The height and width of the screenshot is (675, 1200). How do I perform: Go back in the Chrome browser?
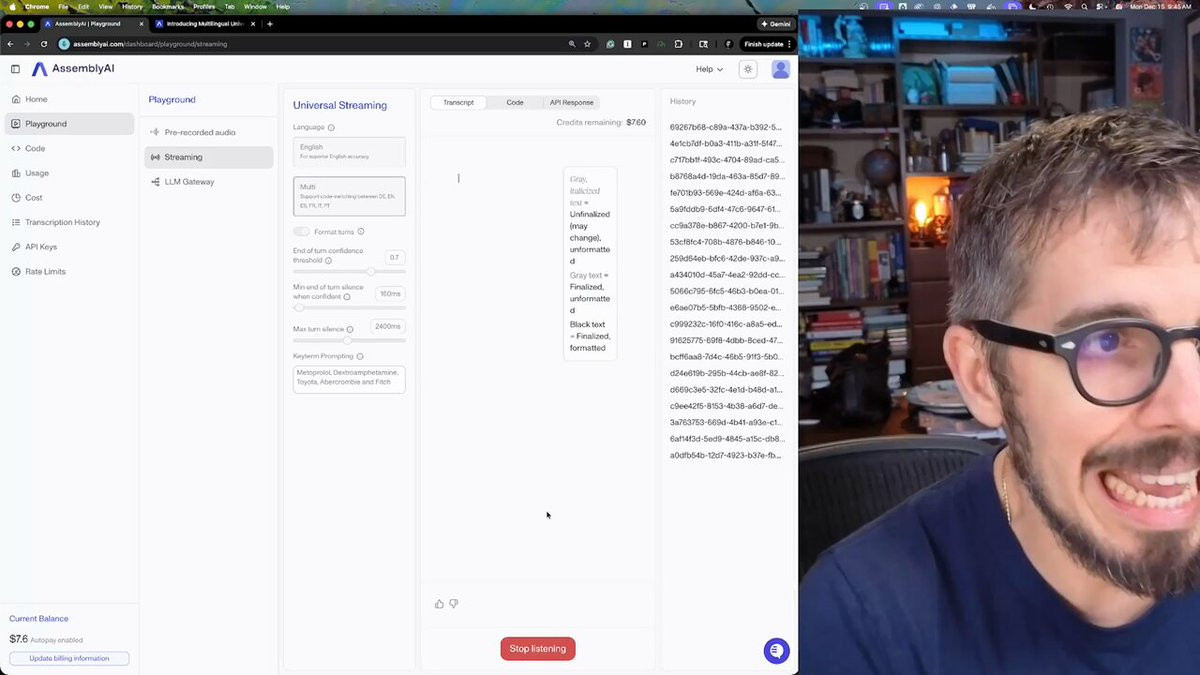(x=10, y=44)
